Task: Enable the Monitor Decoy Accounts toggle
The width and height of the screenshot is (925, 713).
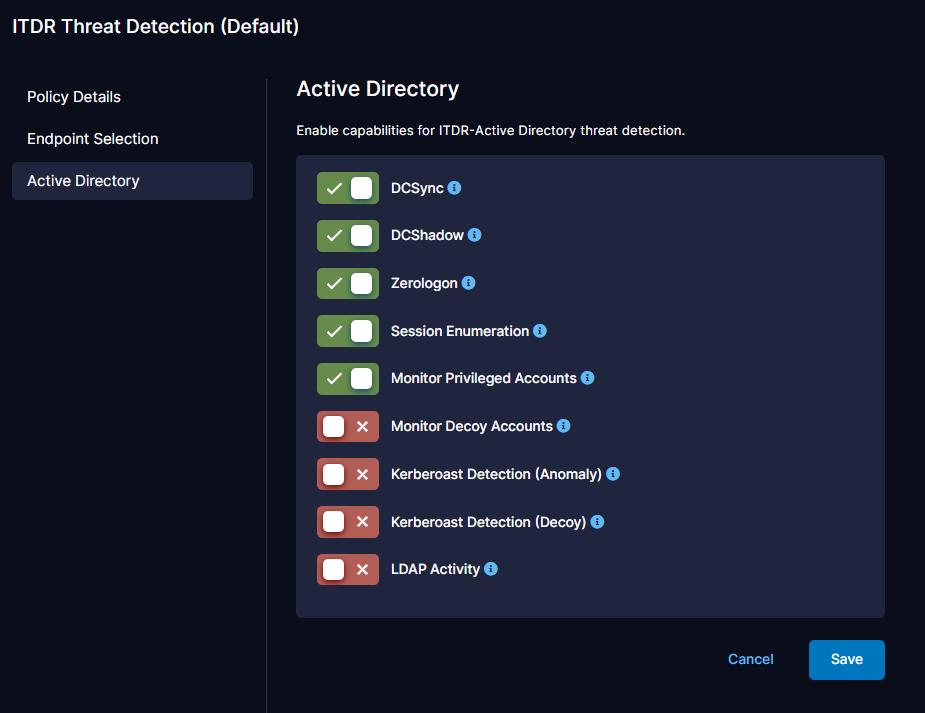Action: 348,426
